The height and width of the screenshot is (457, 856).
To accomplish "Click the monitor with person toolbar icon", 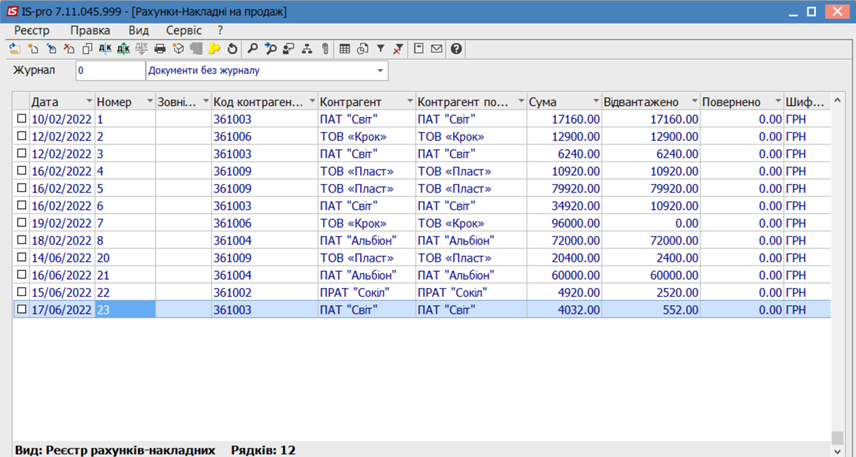I will [x=289, y=49].
